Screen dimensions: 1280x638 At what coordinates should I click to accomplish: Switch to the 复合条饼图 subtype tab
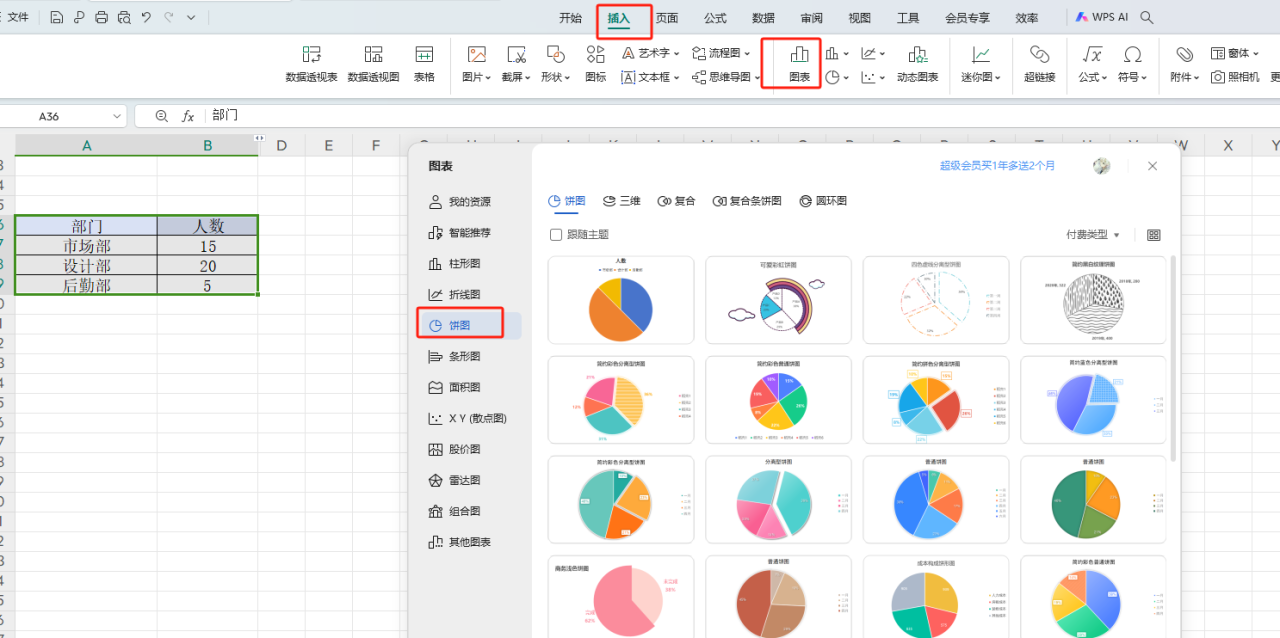tap(747, 201)
